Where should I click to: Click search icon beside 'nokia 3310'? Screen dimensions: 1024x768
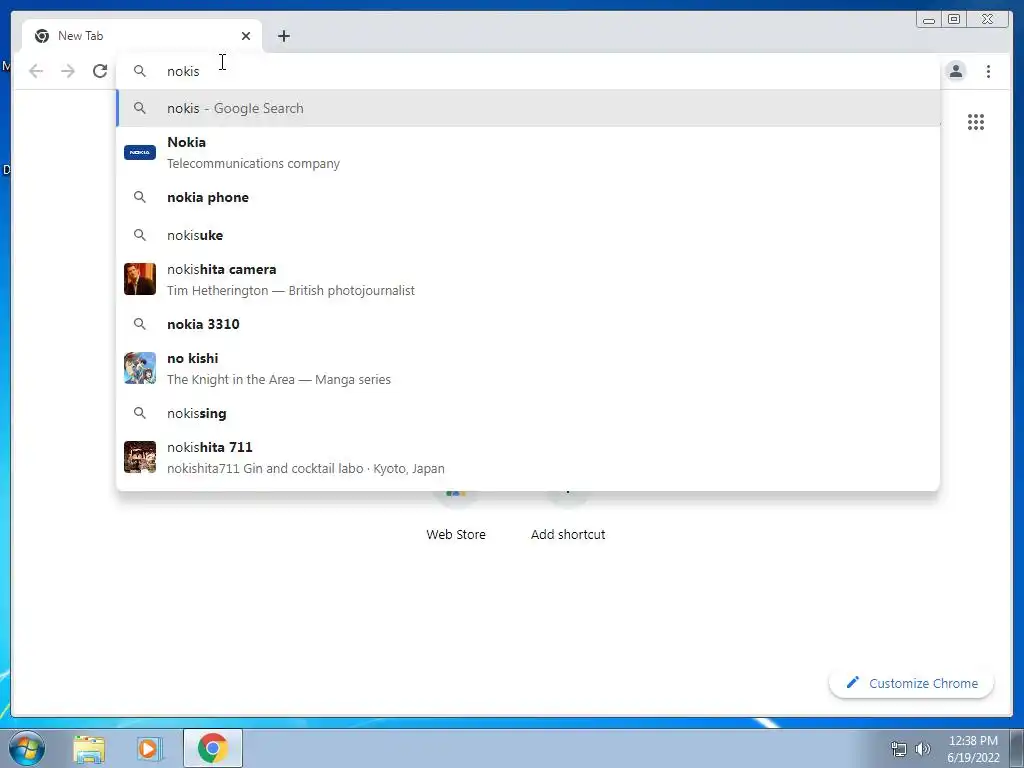coord(140,323)
